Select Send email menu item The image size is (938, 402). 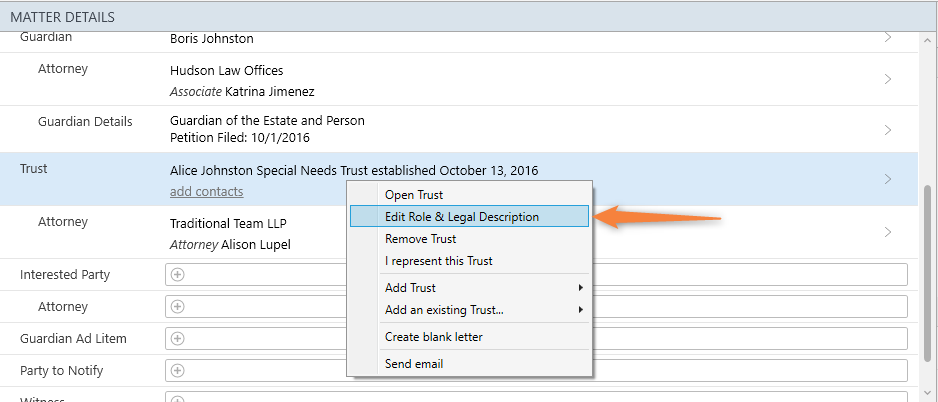(470, 364)
